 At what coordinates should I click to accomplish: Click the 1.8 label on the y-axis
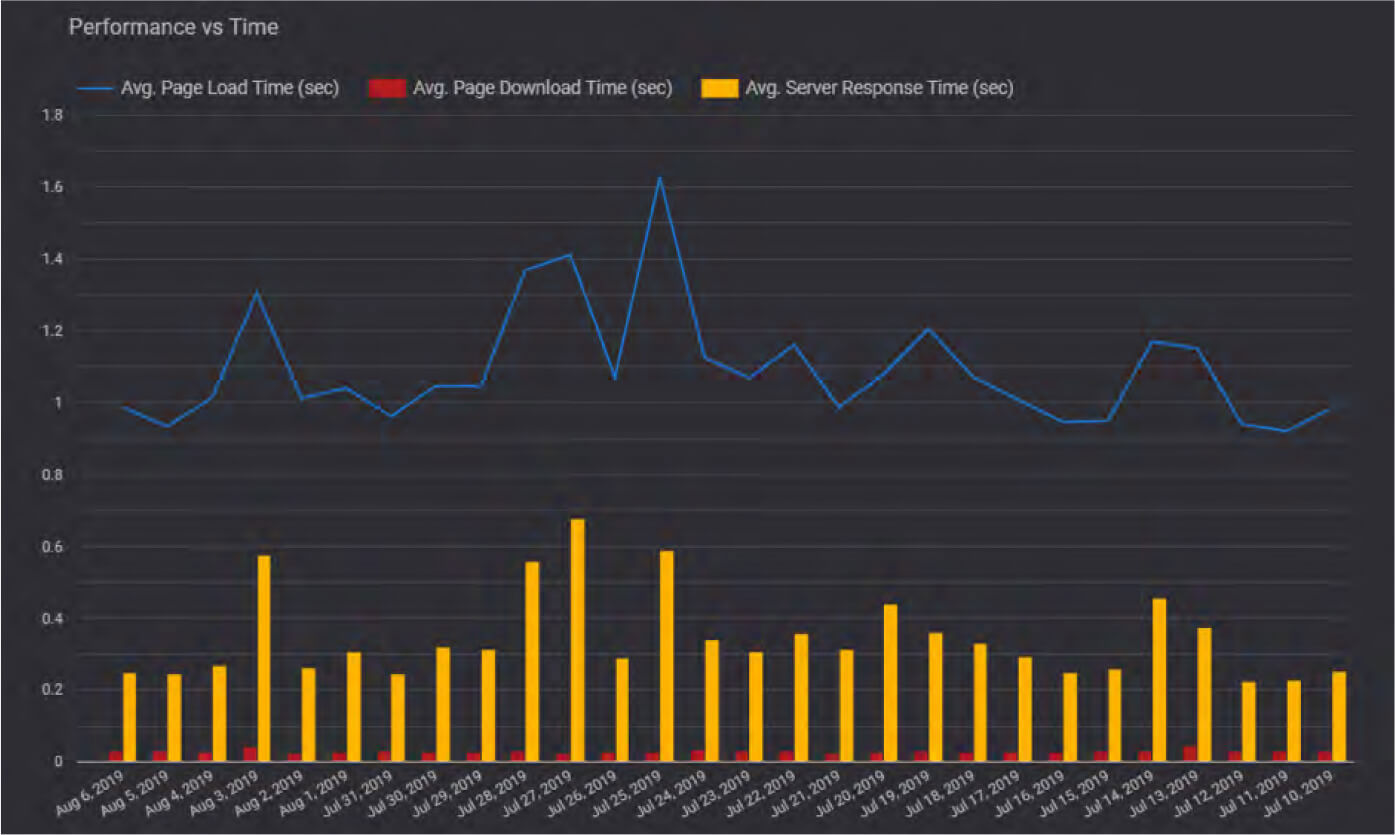[52, 116]
